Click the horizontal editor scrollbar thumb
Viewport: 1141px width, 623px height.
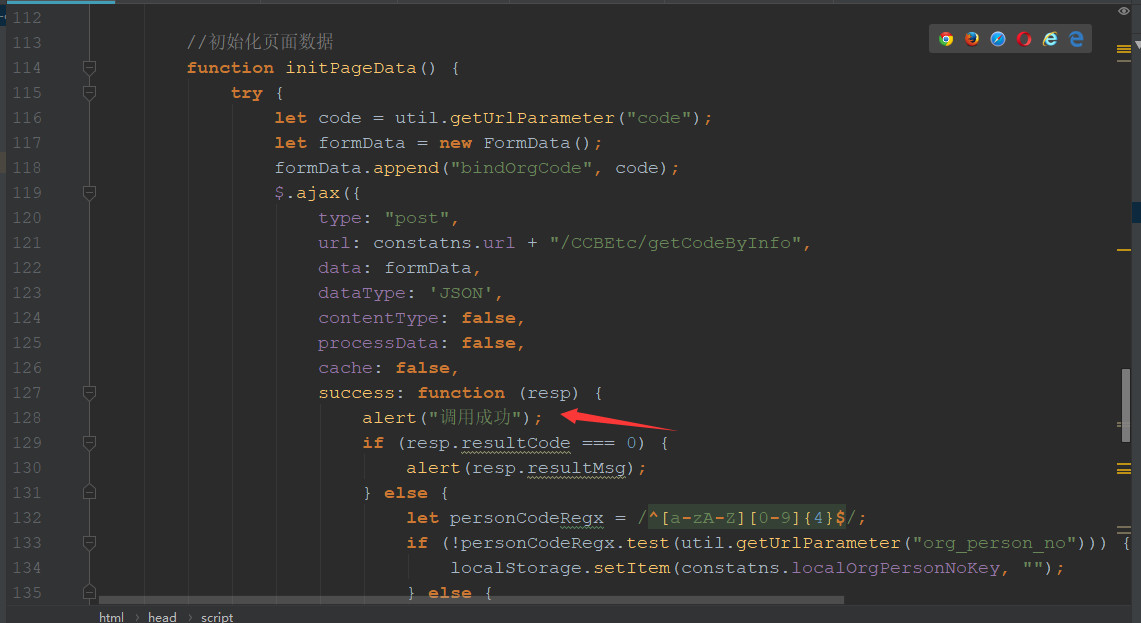click(x=472, y=600)
